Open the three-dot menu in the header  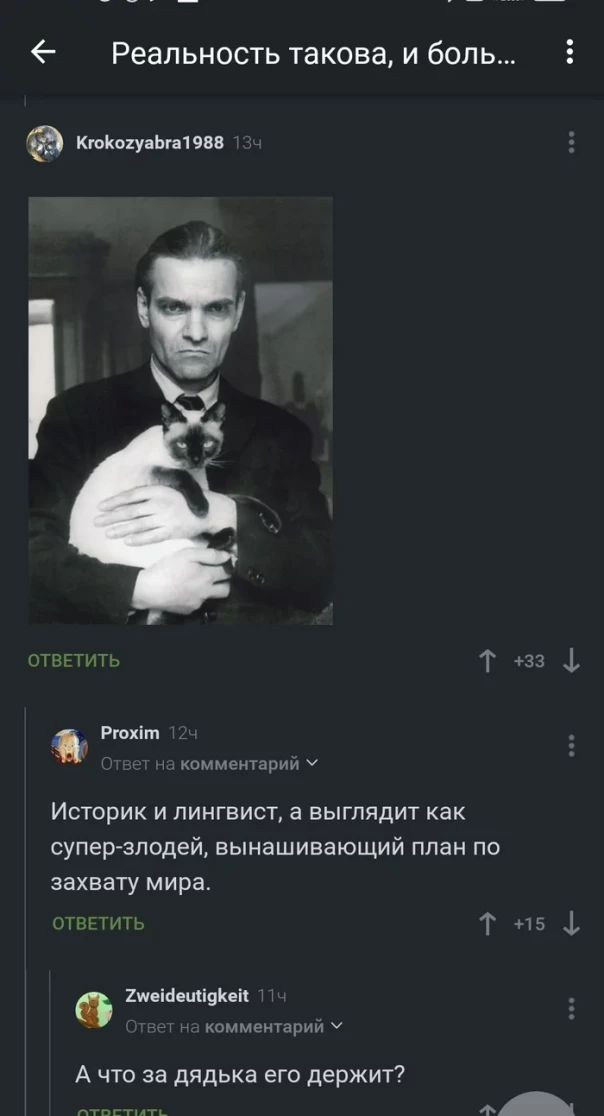(569, 53)
